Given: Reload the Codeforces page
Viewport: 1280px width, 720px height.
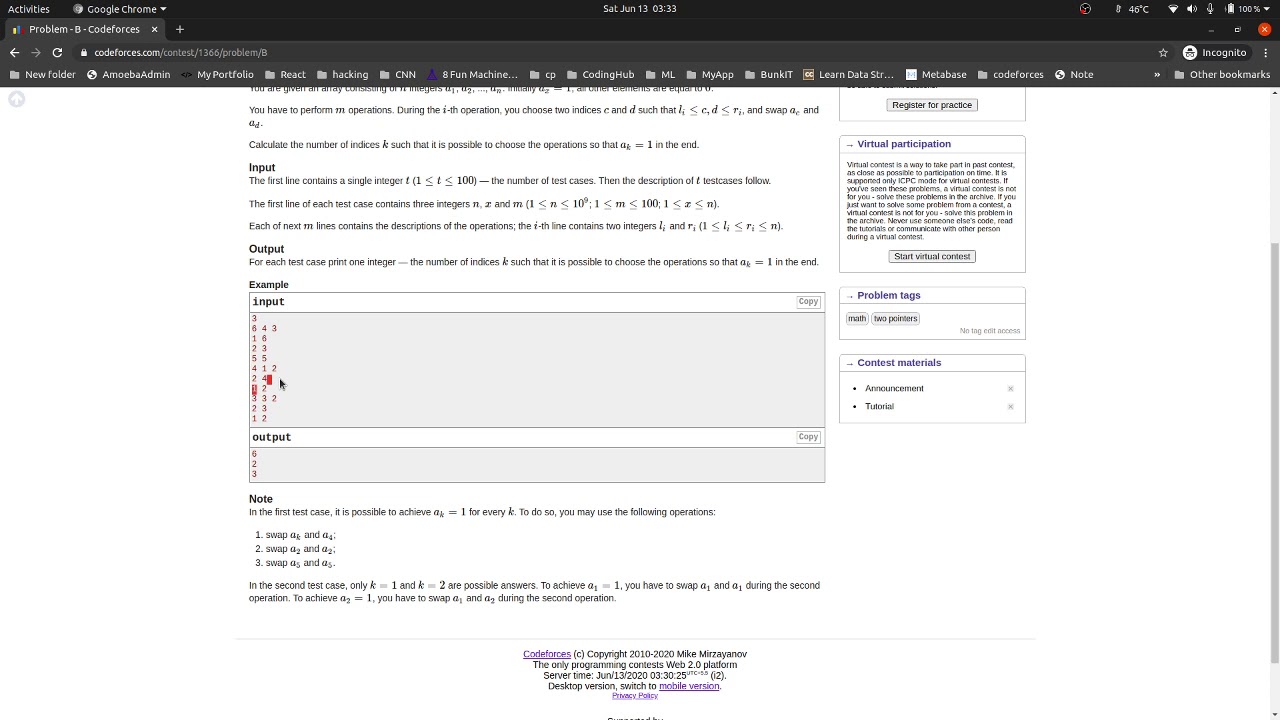Looking at the screenshot, I should point(57,52).
